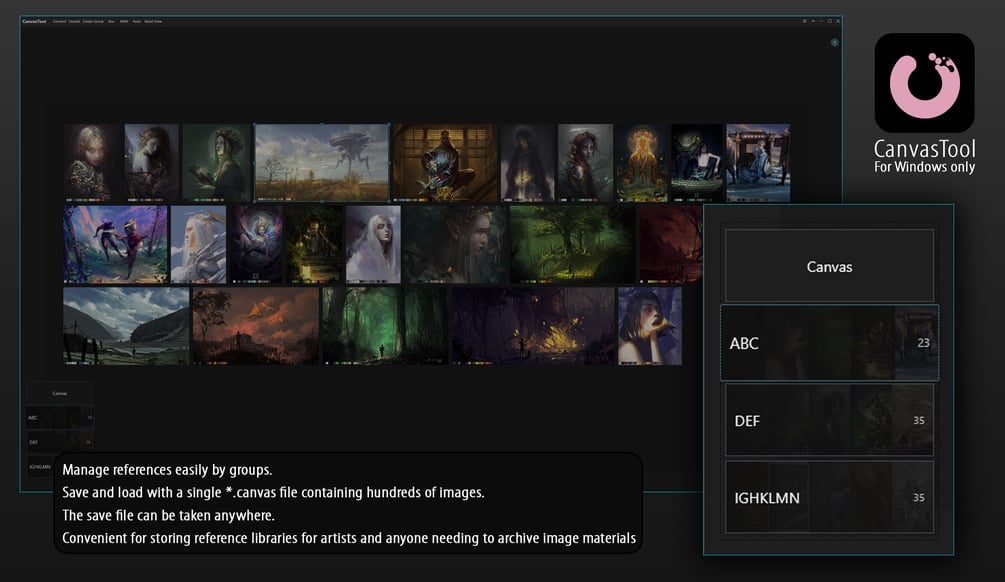Select the DEF group in the magnified panel
The height and width of the screenshot is (582, 1005).
[829, 420]
